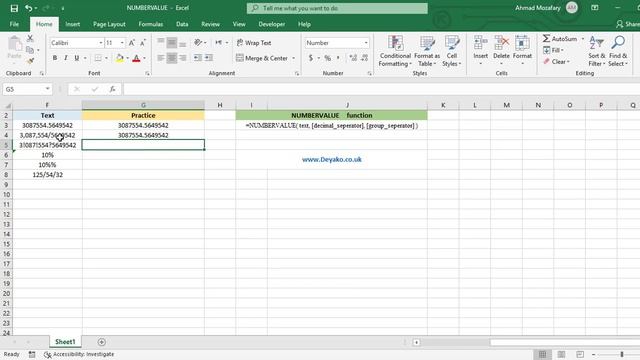640x360 pixels.
Task: Click the Share button
Action: (x=628, y=24)
